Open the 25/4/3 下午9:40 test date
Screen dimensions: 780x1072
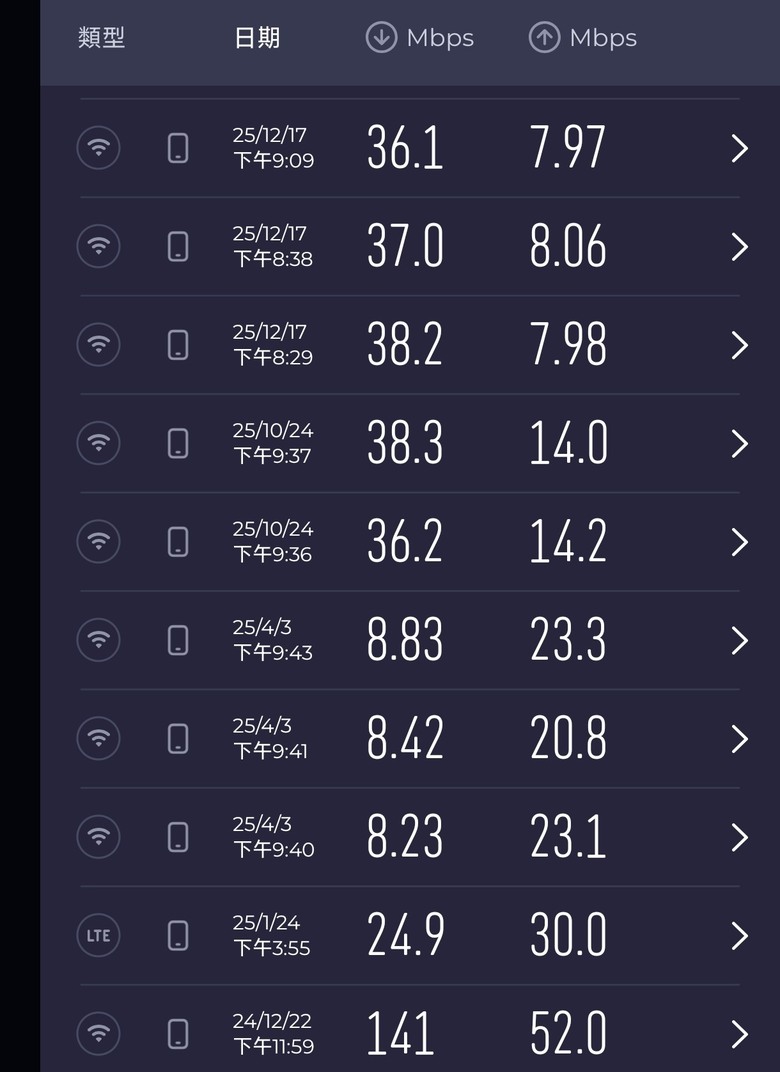tap(273, 837)
